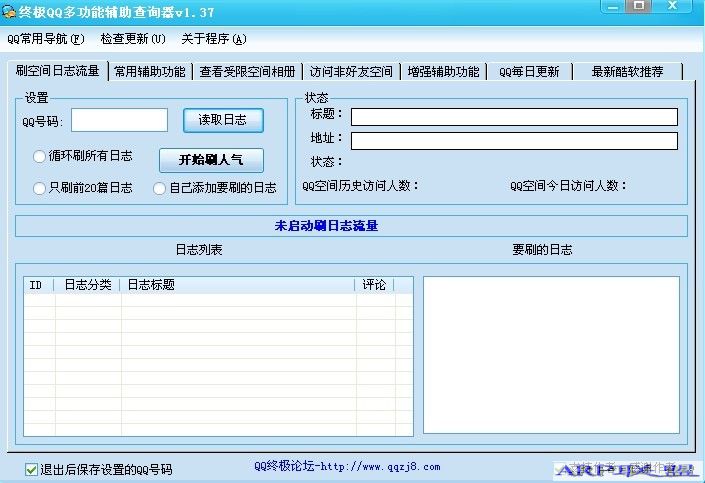Switch to the QQ每日更新 tab
705x483 pixels.
point(529,72)
